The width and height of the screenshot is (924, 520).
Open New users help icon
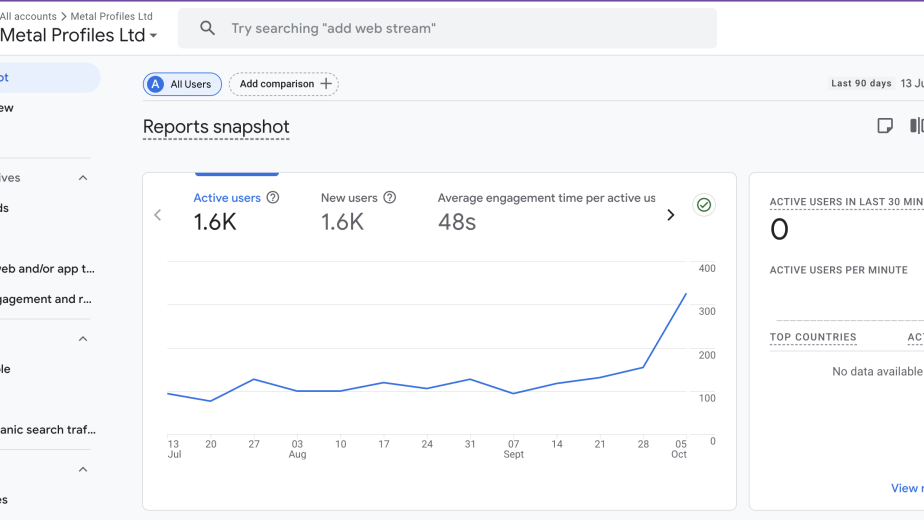(390, 198)
